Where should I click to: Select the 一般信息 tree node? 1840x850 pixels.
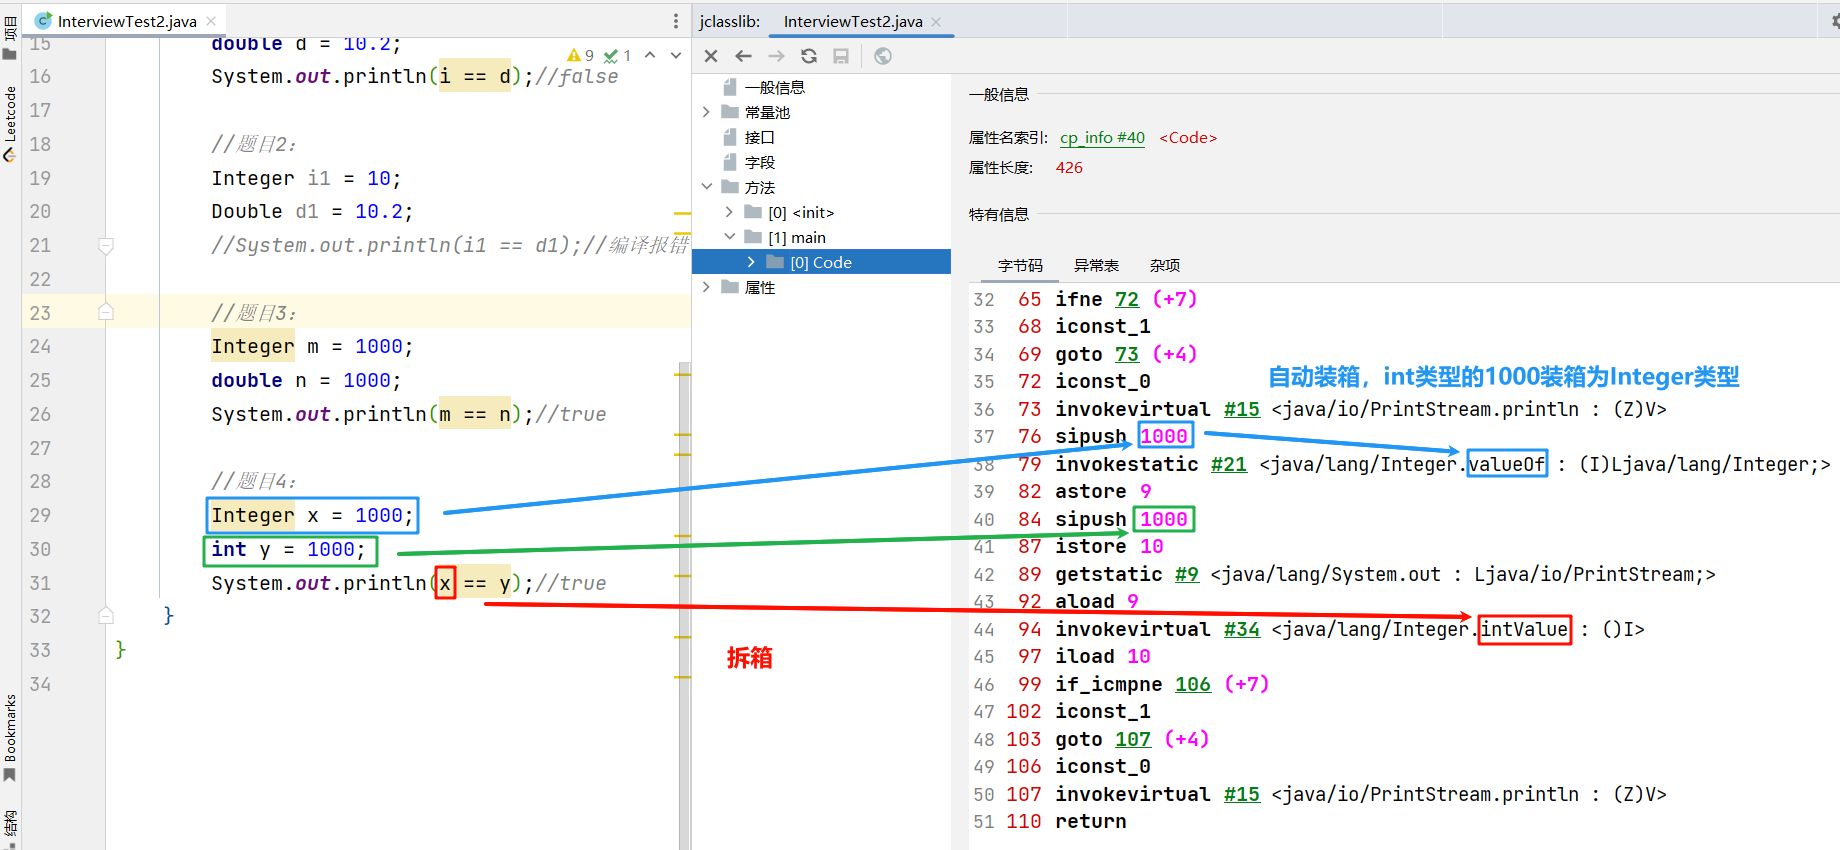click(765, 87)
